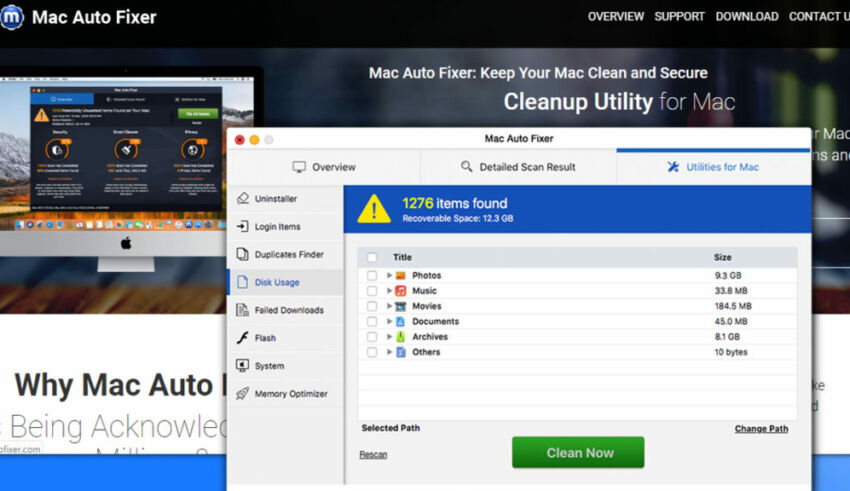Click the Apple logo on the iMac image
The image size is (850, 491).
126,243
